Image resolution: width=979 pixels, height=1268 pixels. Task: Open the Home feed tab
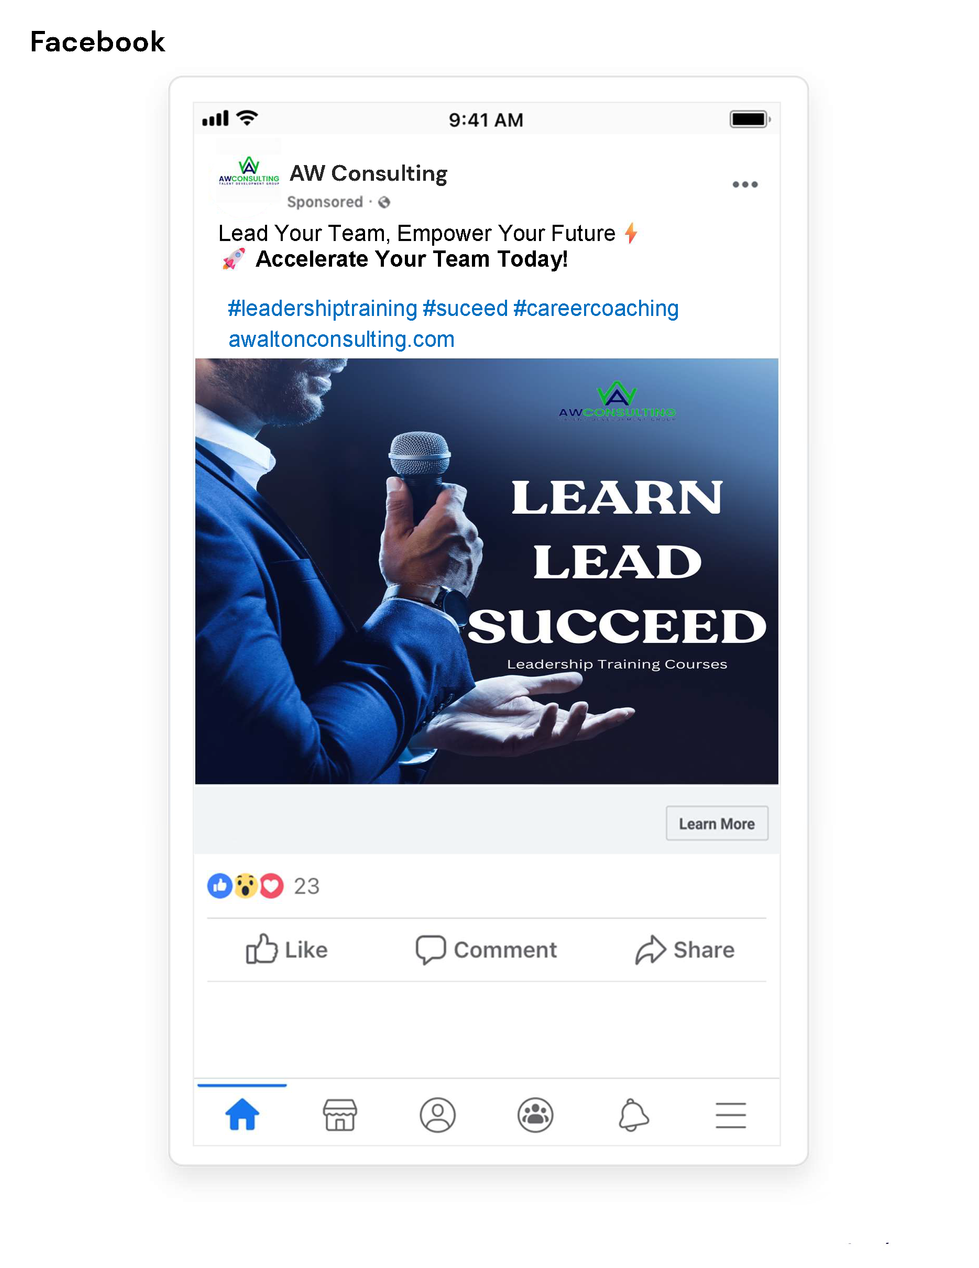click(x=242, y=1114)
